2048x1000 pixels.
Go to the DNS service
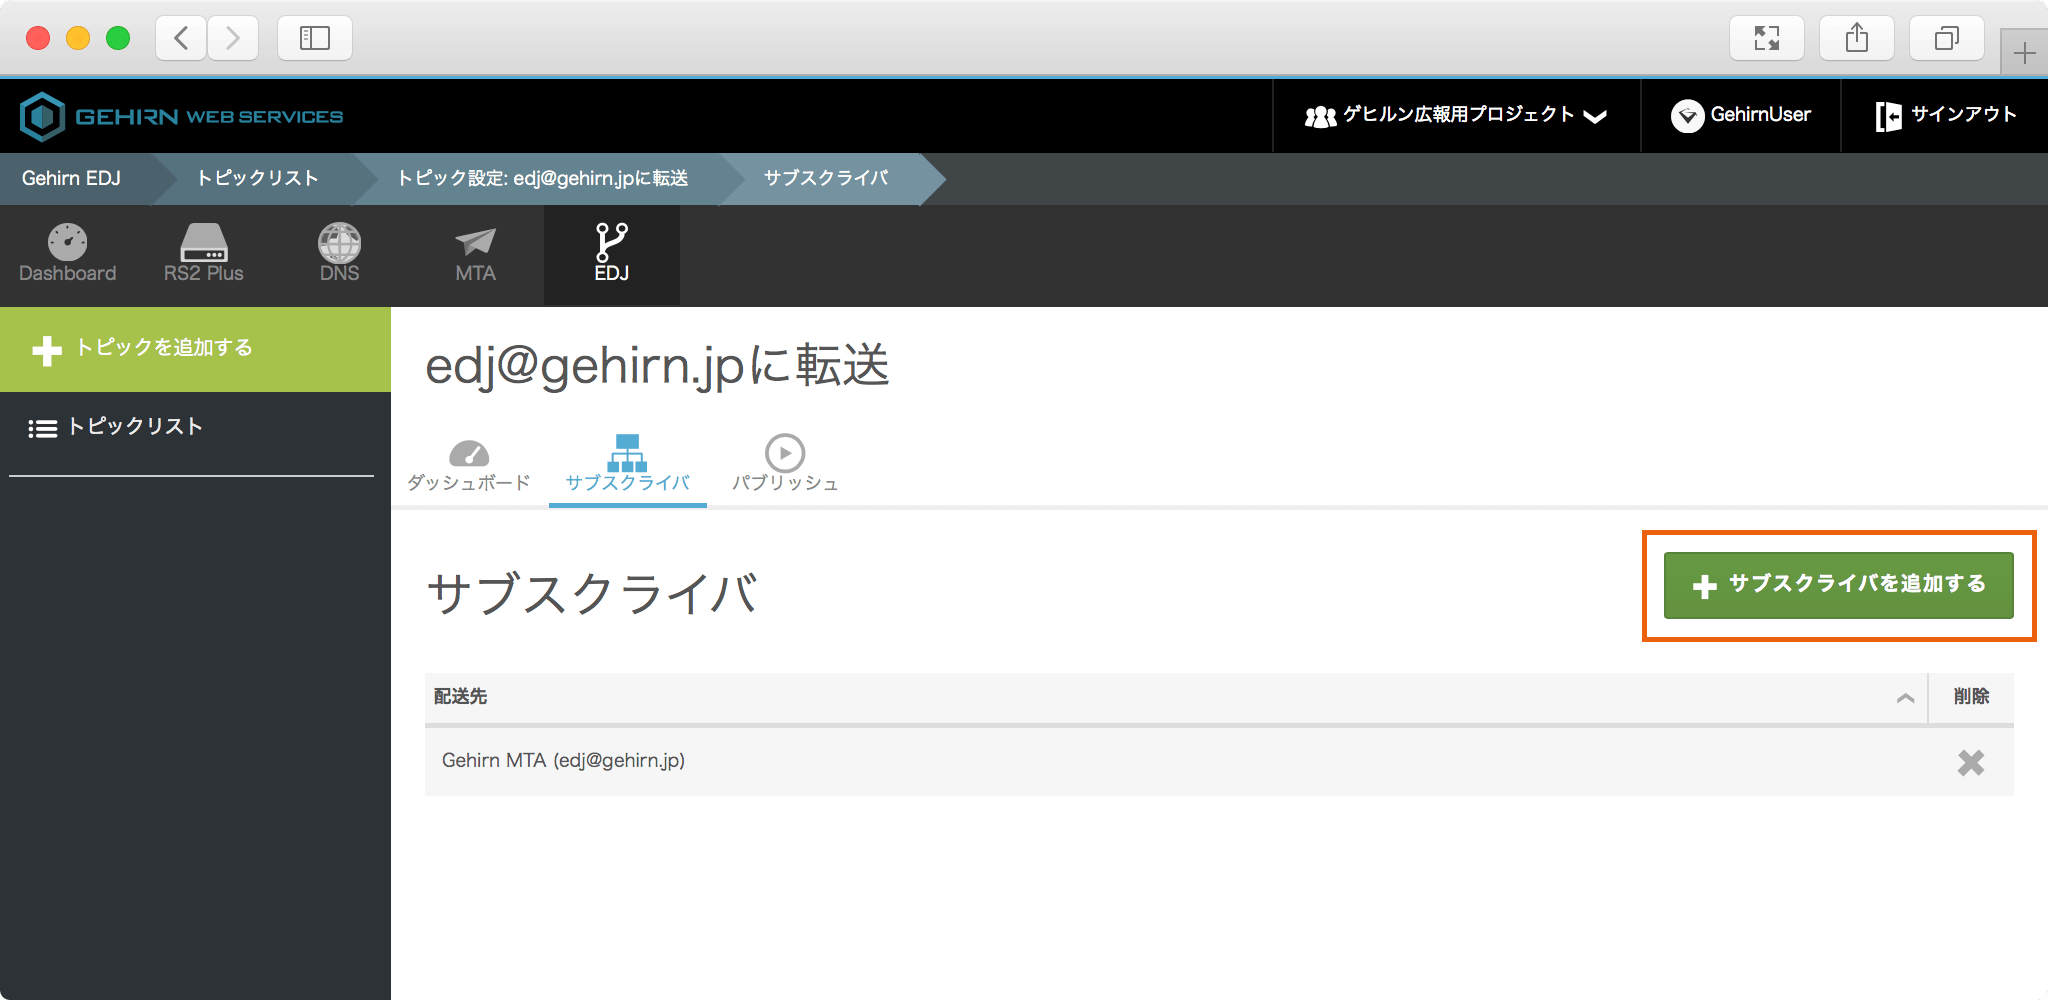point(339,254)
